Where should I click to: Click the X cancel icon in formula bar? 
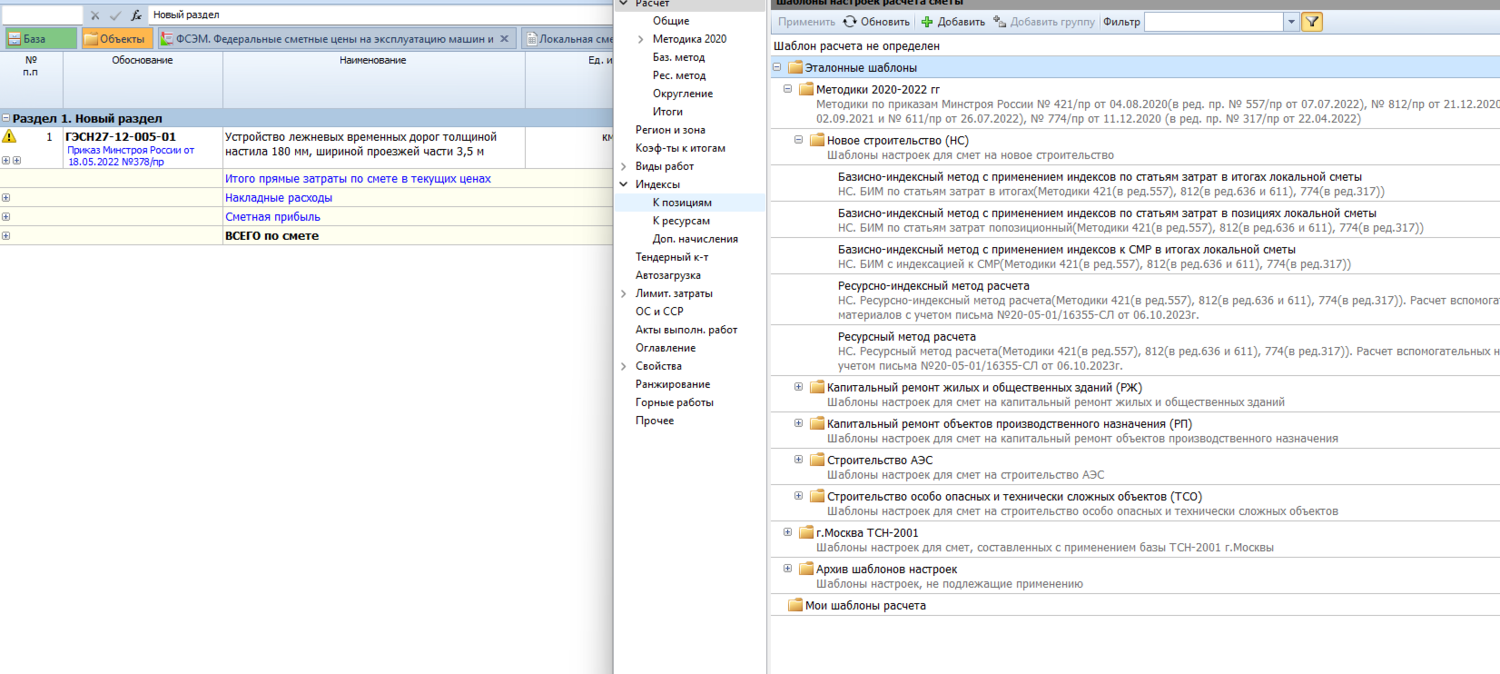95,16
